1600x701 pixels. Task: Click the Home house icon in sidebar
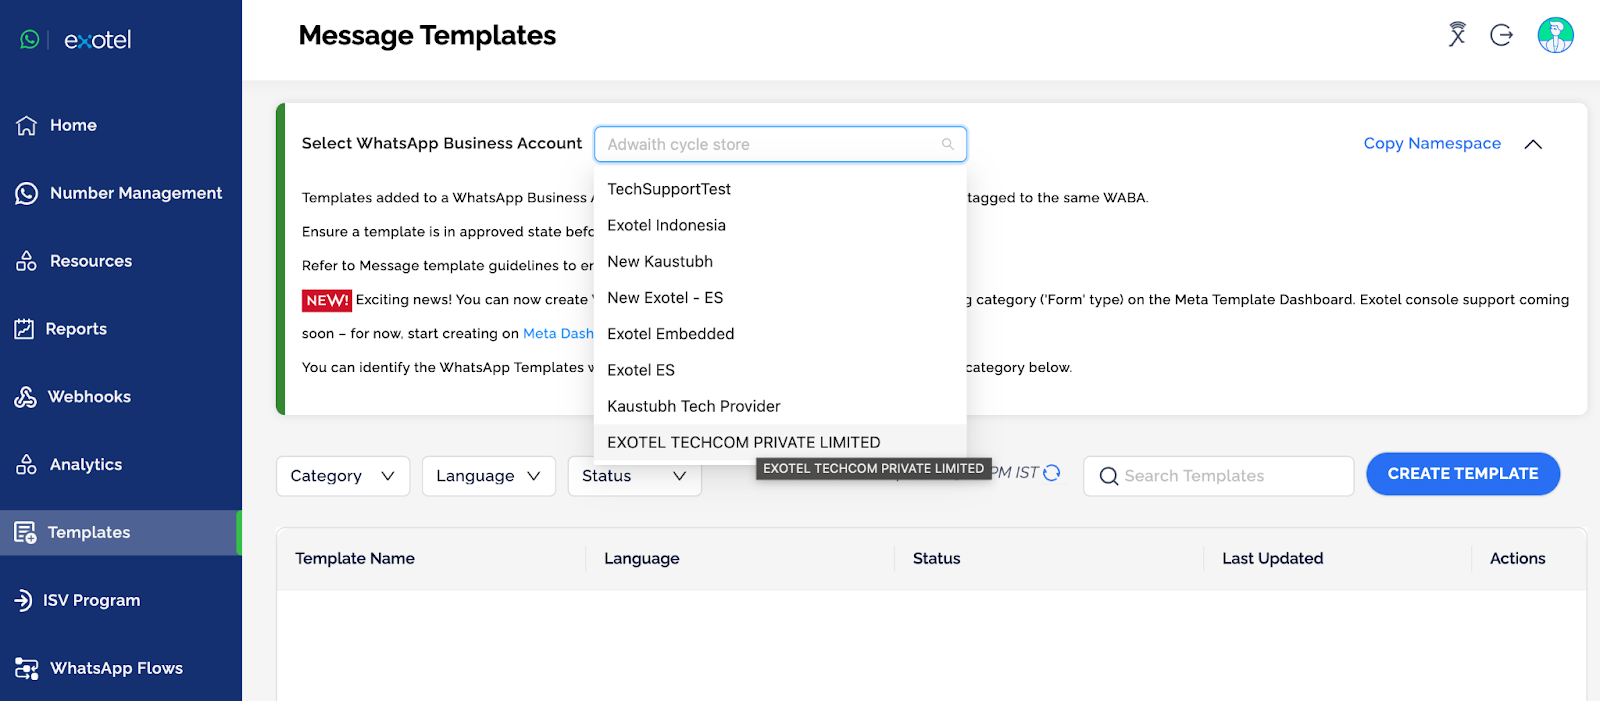tap(27, 125)
